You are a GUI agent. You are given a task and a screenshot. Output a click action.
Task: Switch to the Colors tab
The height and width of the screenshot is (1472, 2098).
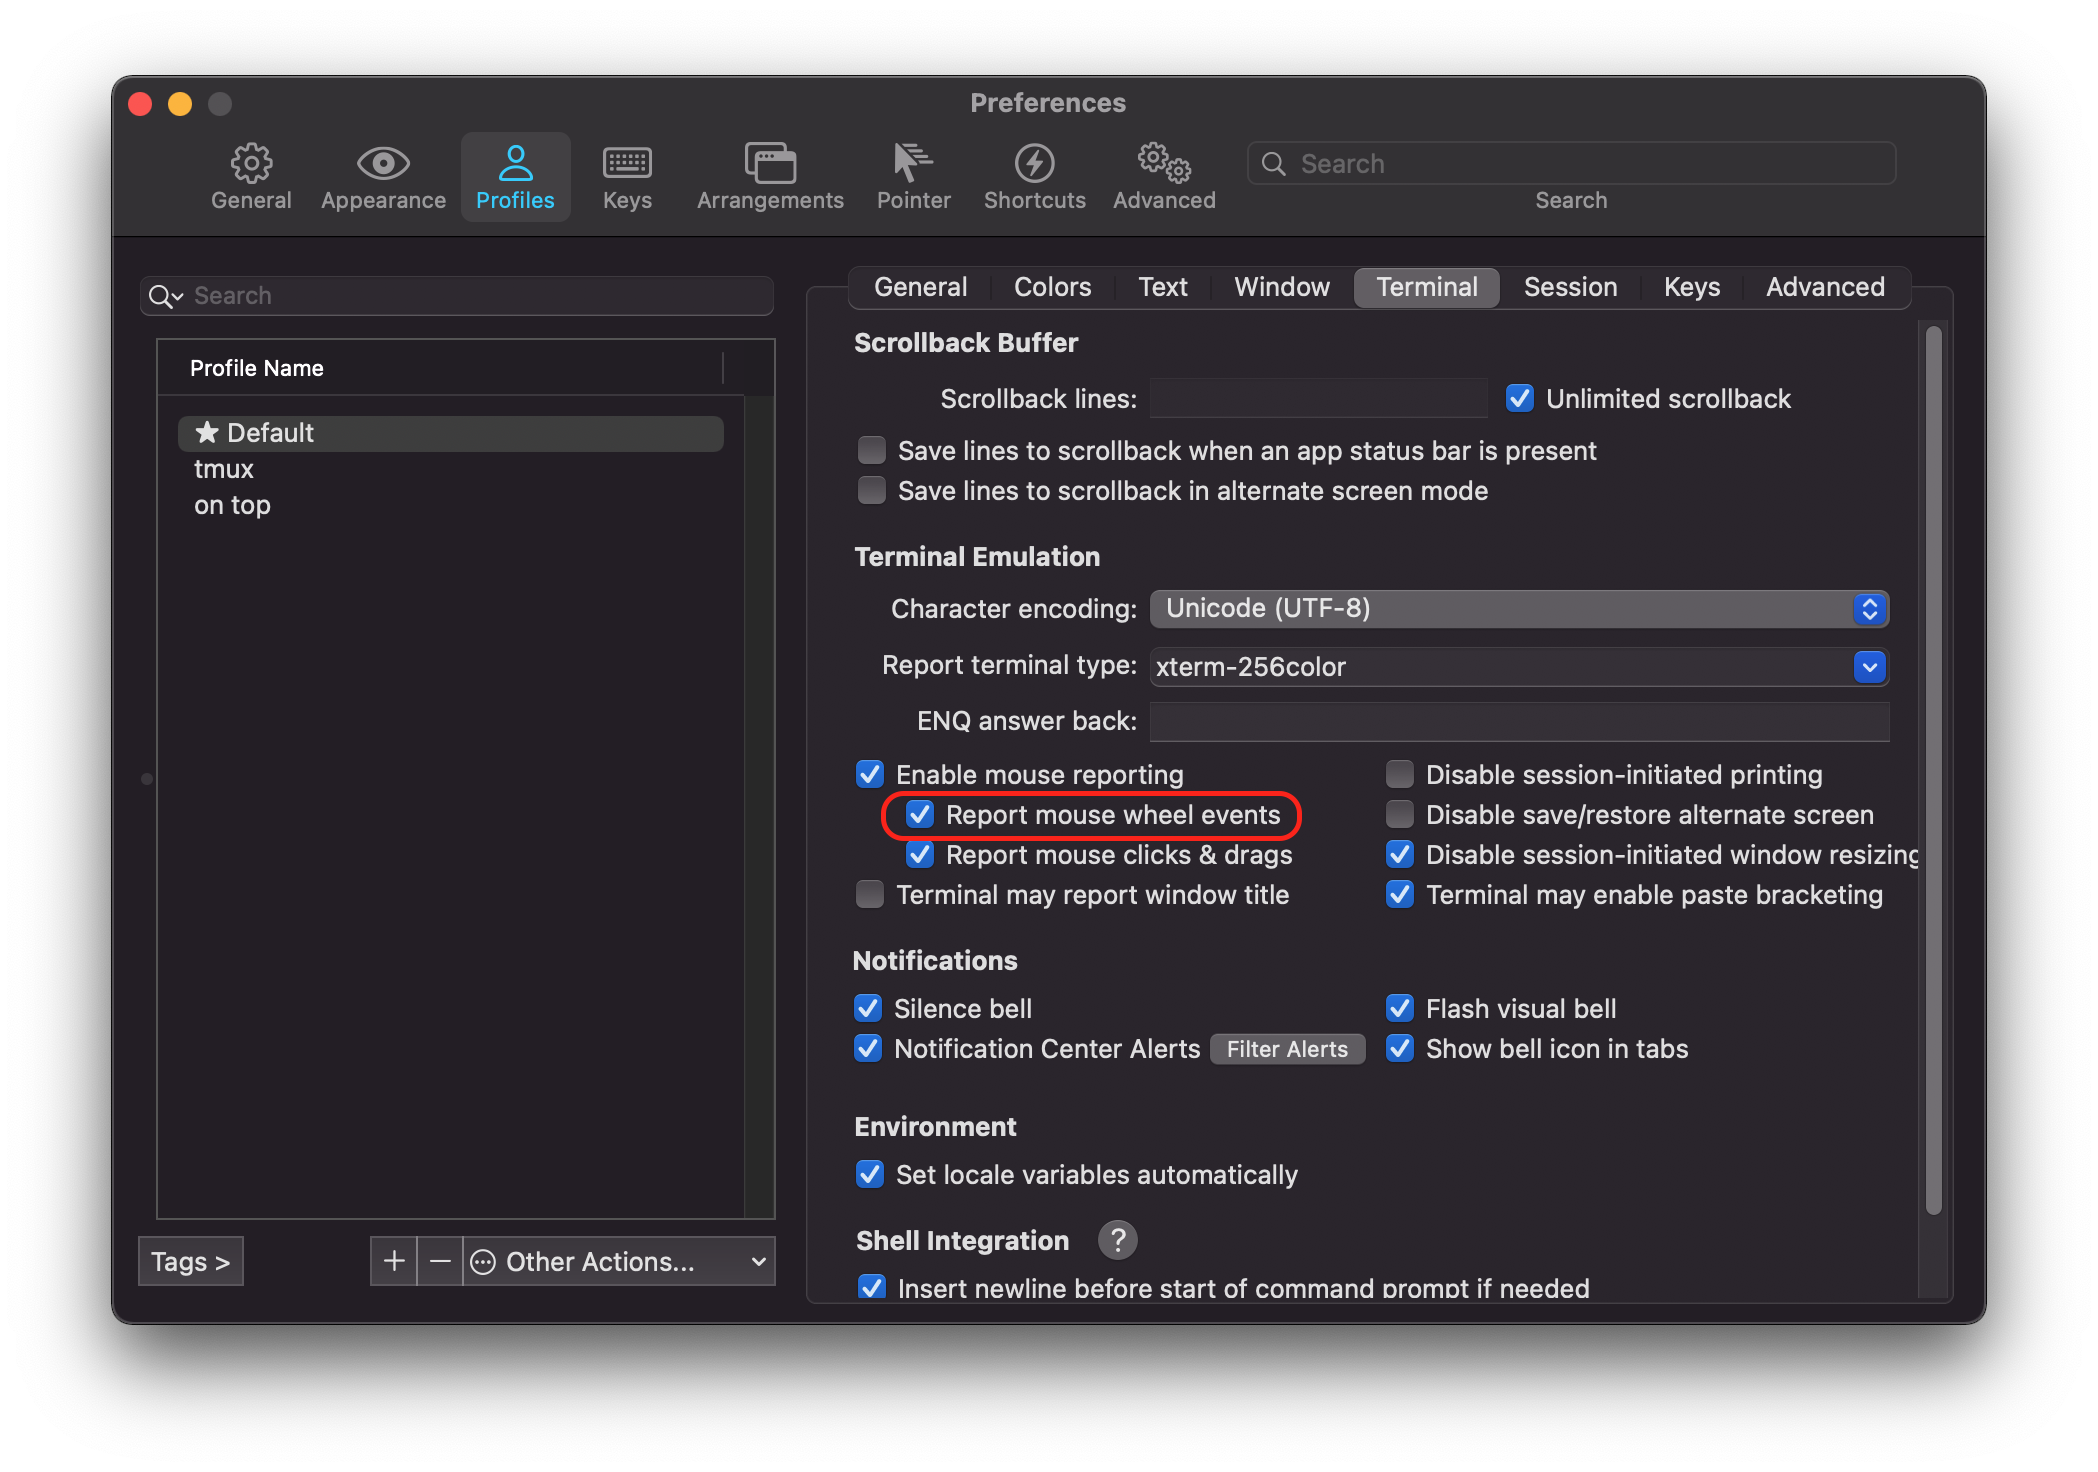pyautogui.click(x=1051, y=287)
